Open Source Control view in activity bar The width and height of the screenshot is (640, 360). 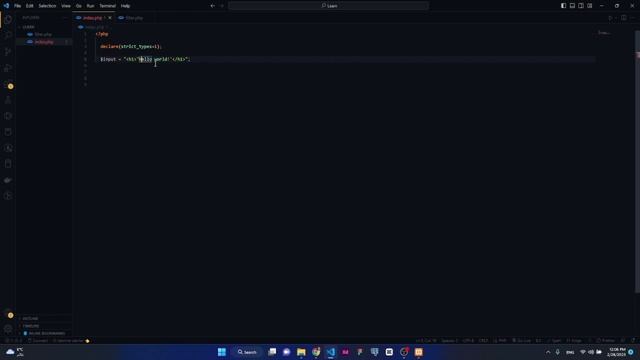[8, 51]
